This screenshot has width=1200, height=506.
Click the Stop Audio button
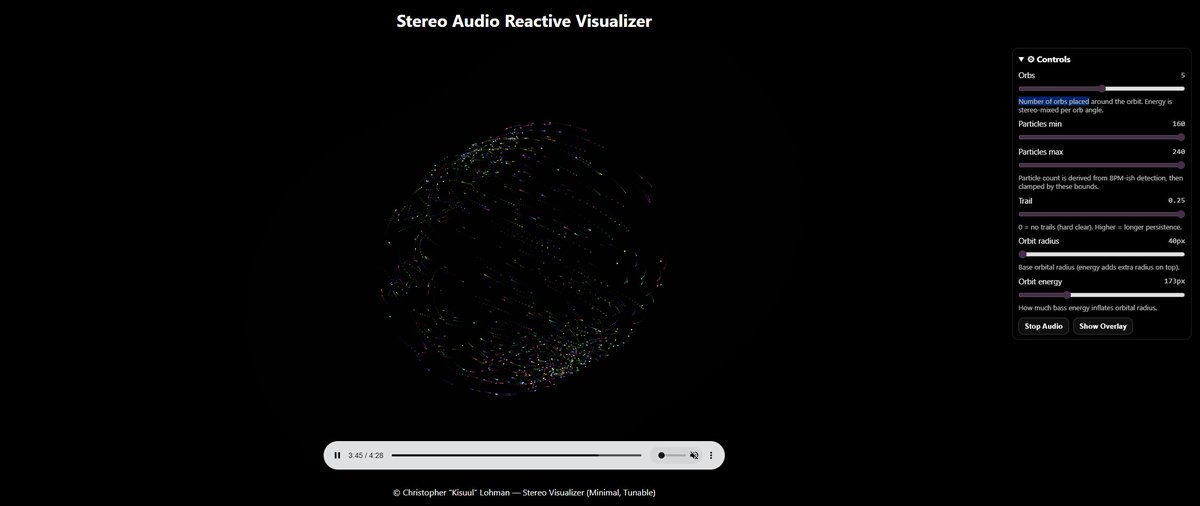click(1043, 326)
